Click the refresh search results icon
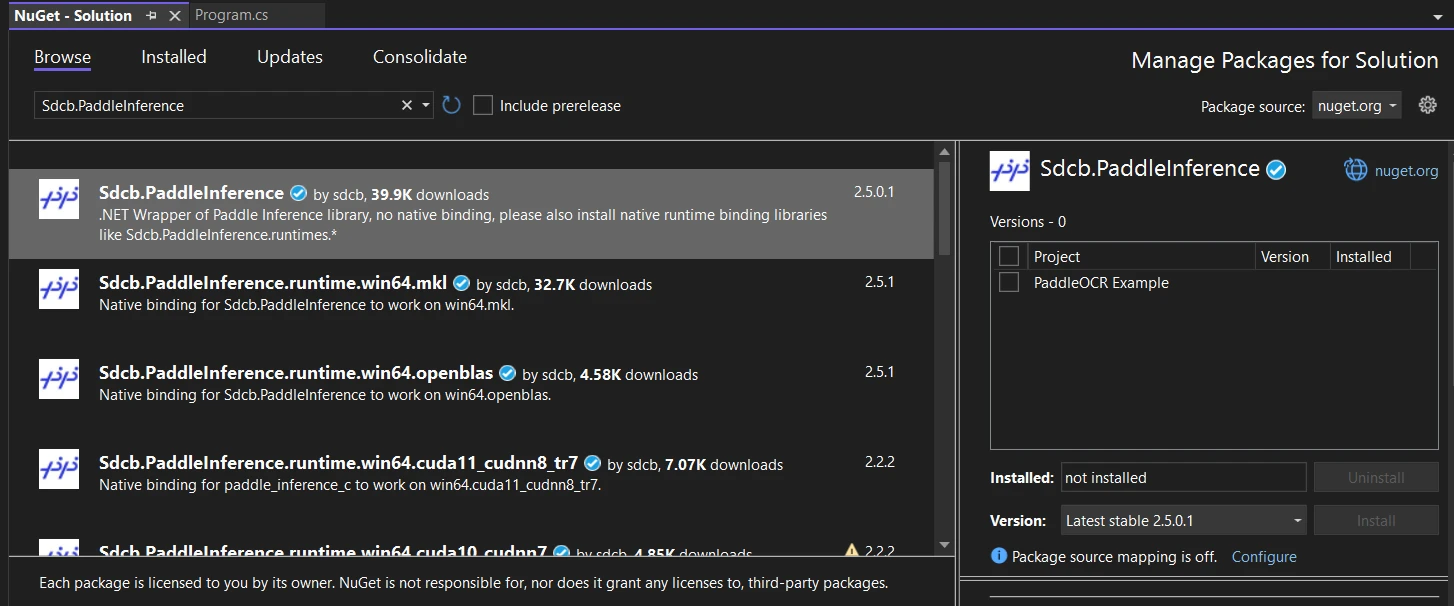This screenshot has width=1454, height=606. [x=451, y=105]
